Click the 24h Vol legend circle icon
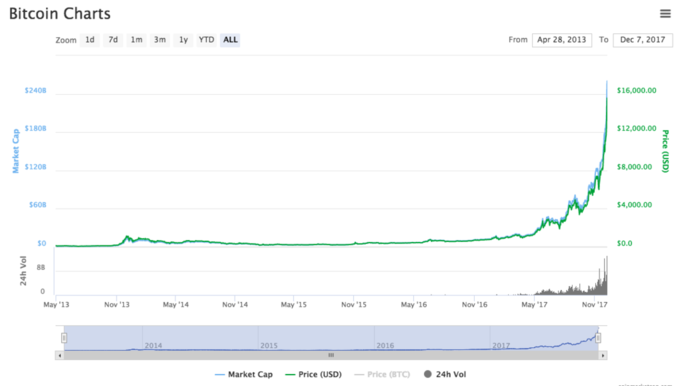The width and height of the screenshot is (680, 386). point(428,374)
